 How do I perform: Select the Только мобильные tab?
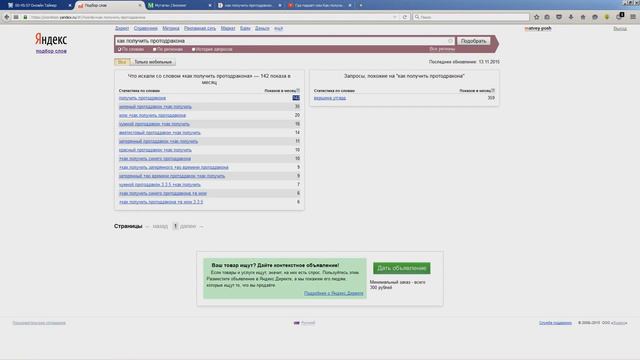point(153,62)
